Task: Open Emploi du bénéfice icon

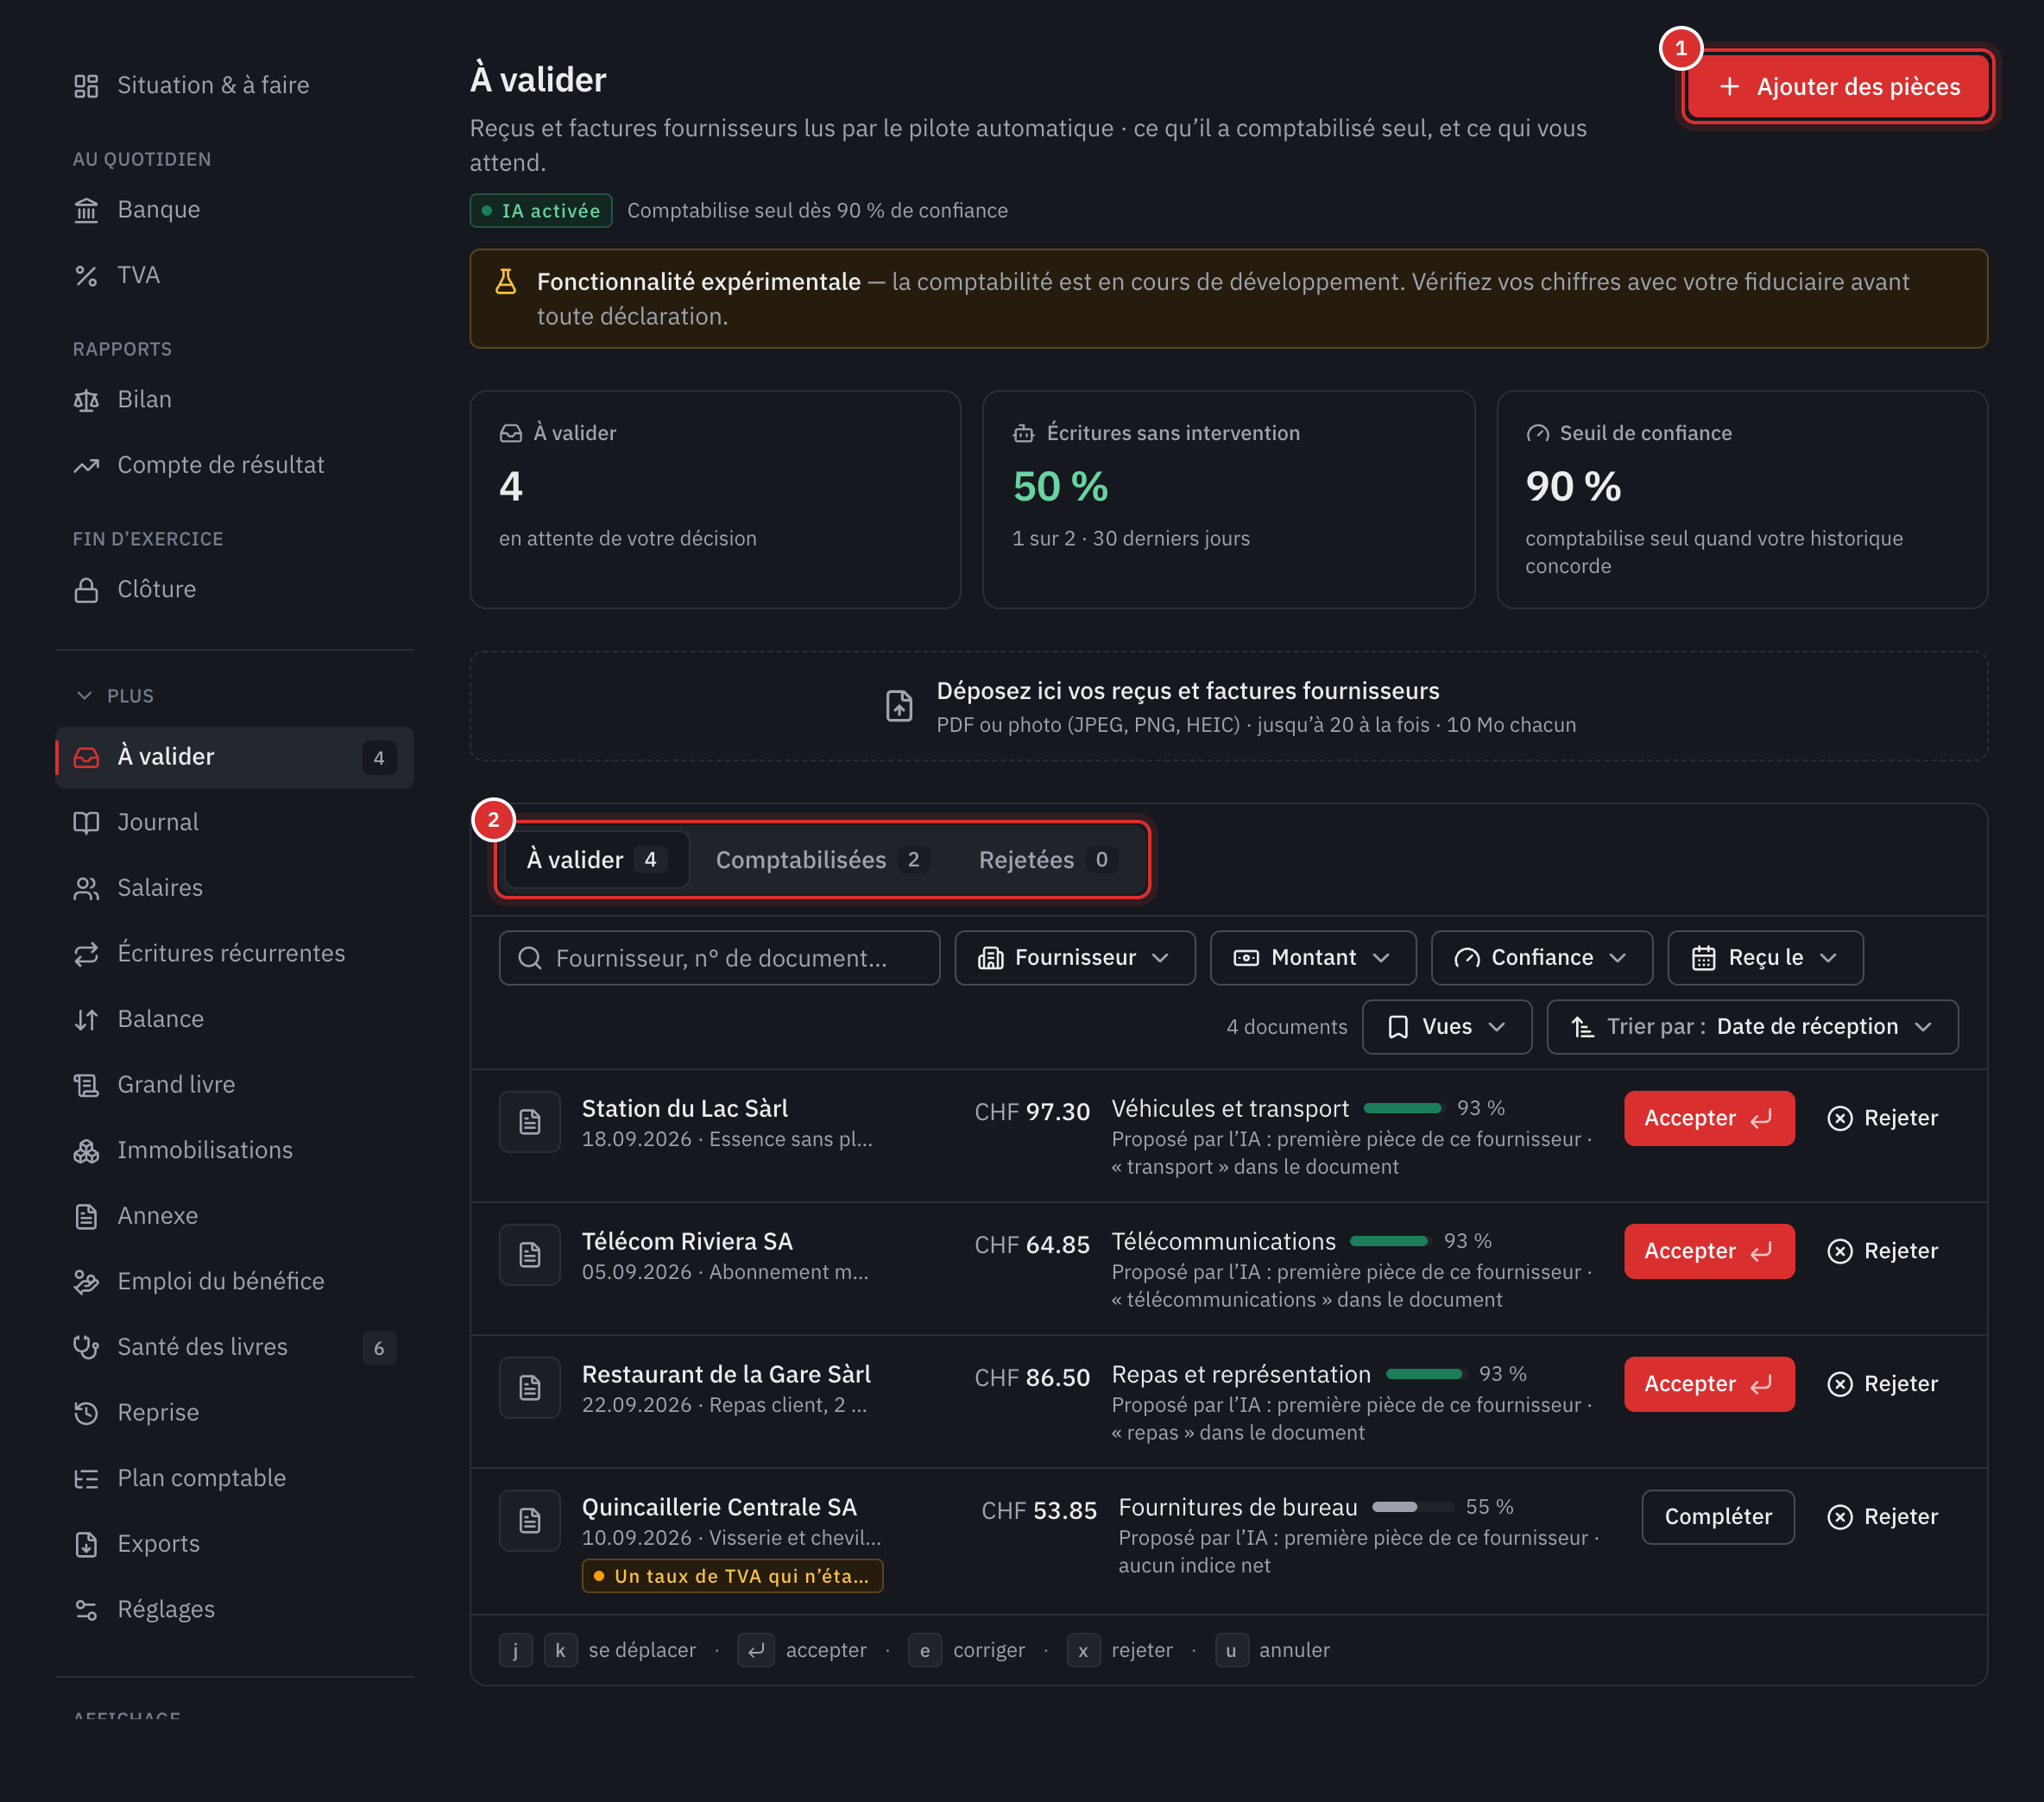Action: [x=86, y=1282]
